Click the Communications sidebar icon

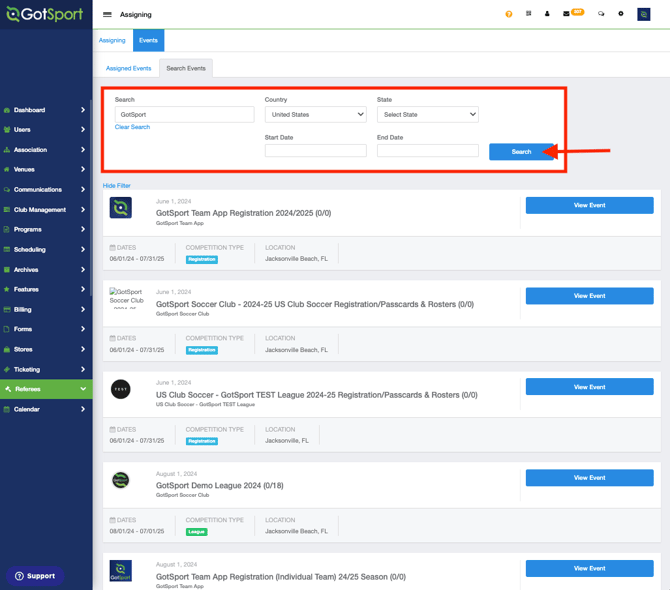pyautogui.click(x=7, y=190)
